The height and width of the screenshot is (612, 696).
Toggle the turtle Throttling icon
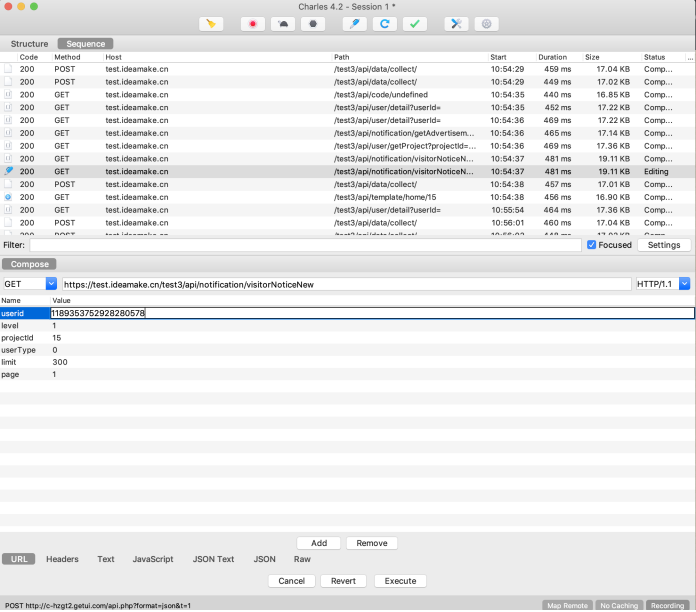tap(283, 24)
